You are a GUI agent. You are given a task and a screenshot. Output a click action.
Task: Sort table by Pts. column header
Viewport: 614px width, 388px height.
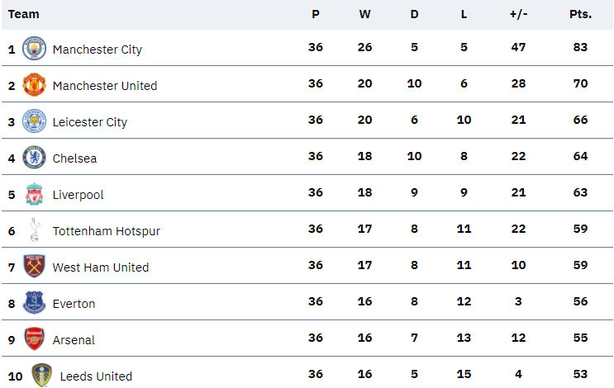pos(580,14)
